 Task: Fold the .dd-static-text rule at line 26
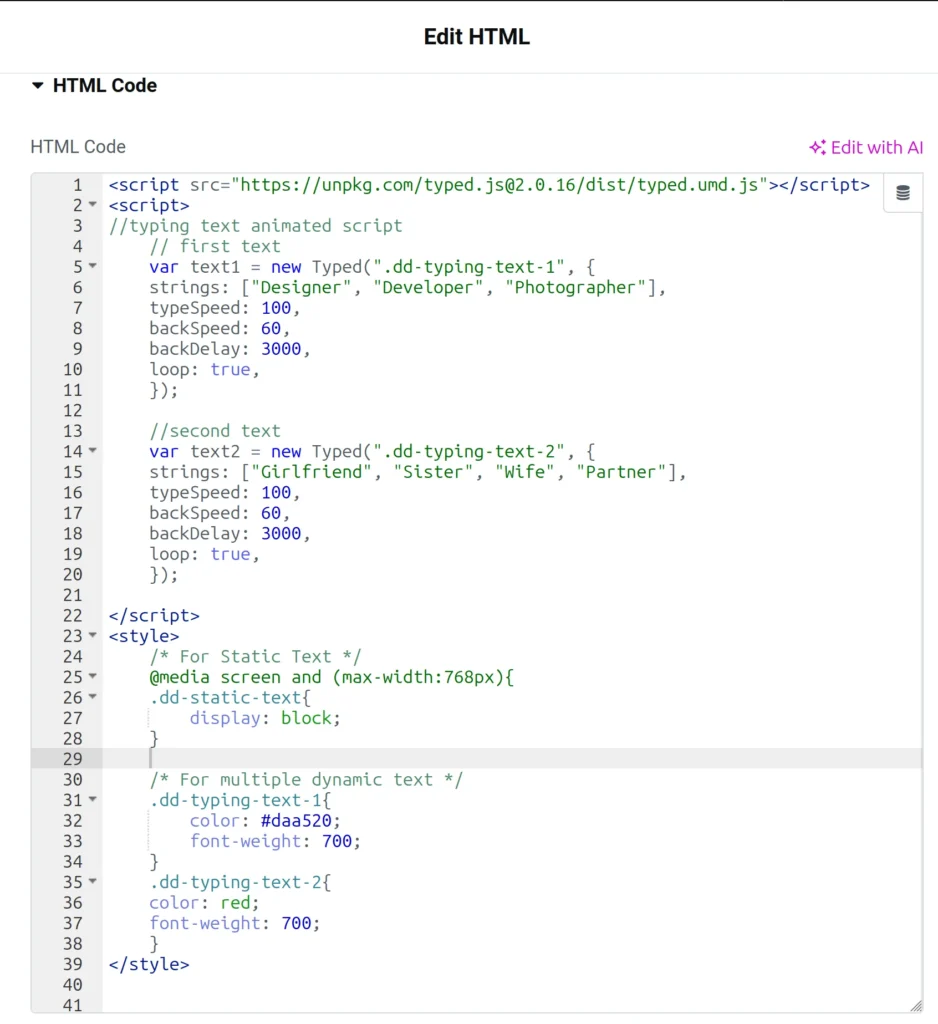[93, 697]
